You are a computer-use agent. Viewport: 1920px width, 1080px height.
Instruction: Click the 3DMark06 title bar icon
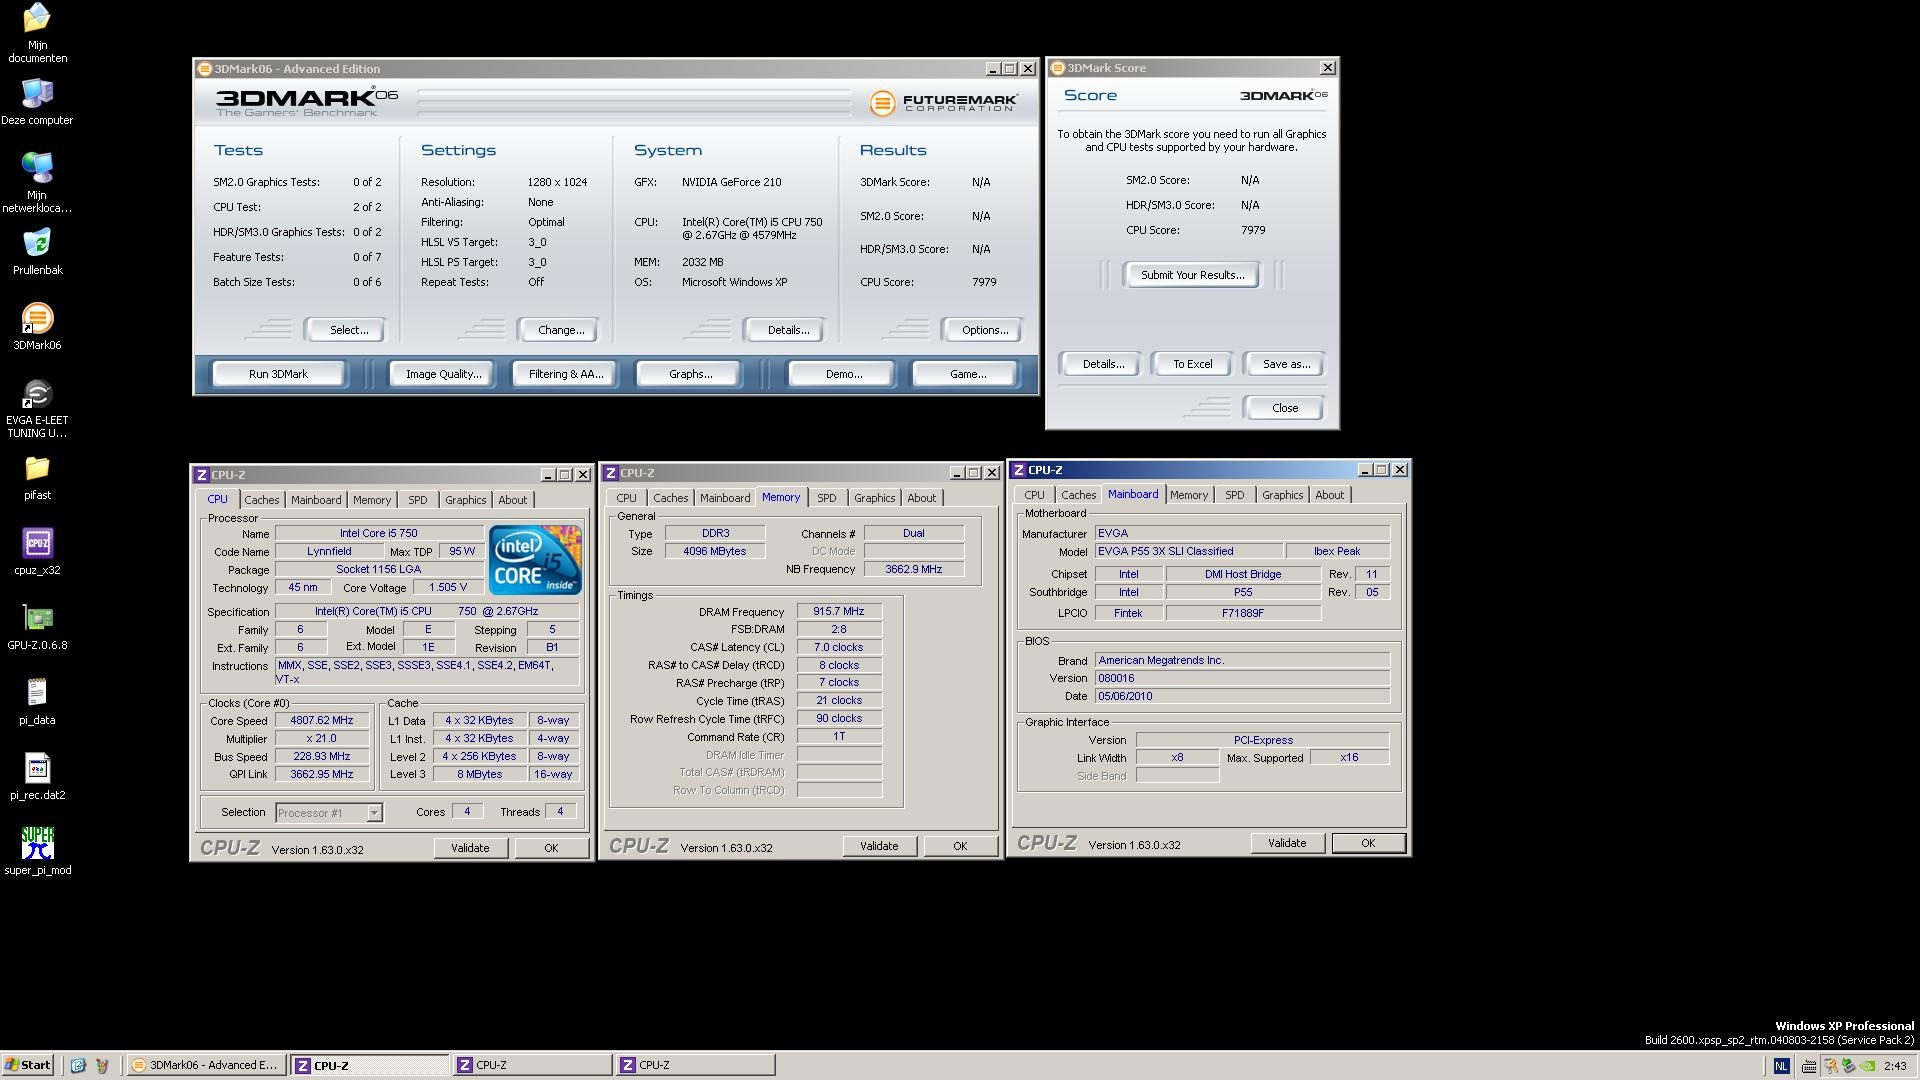(205, 69)
